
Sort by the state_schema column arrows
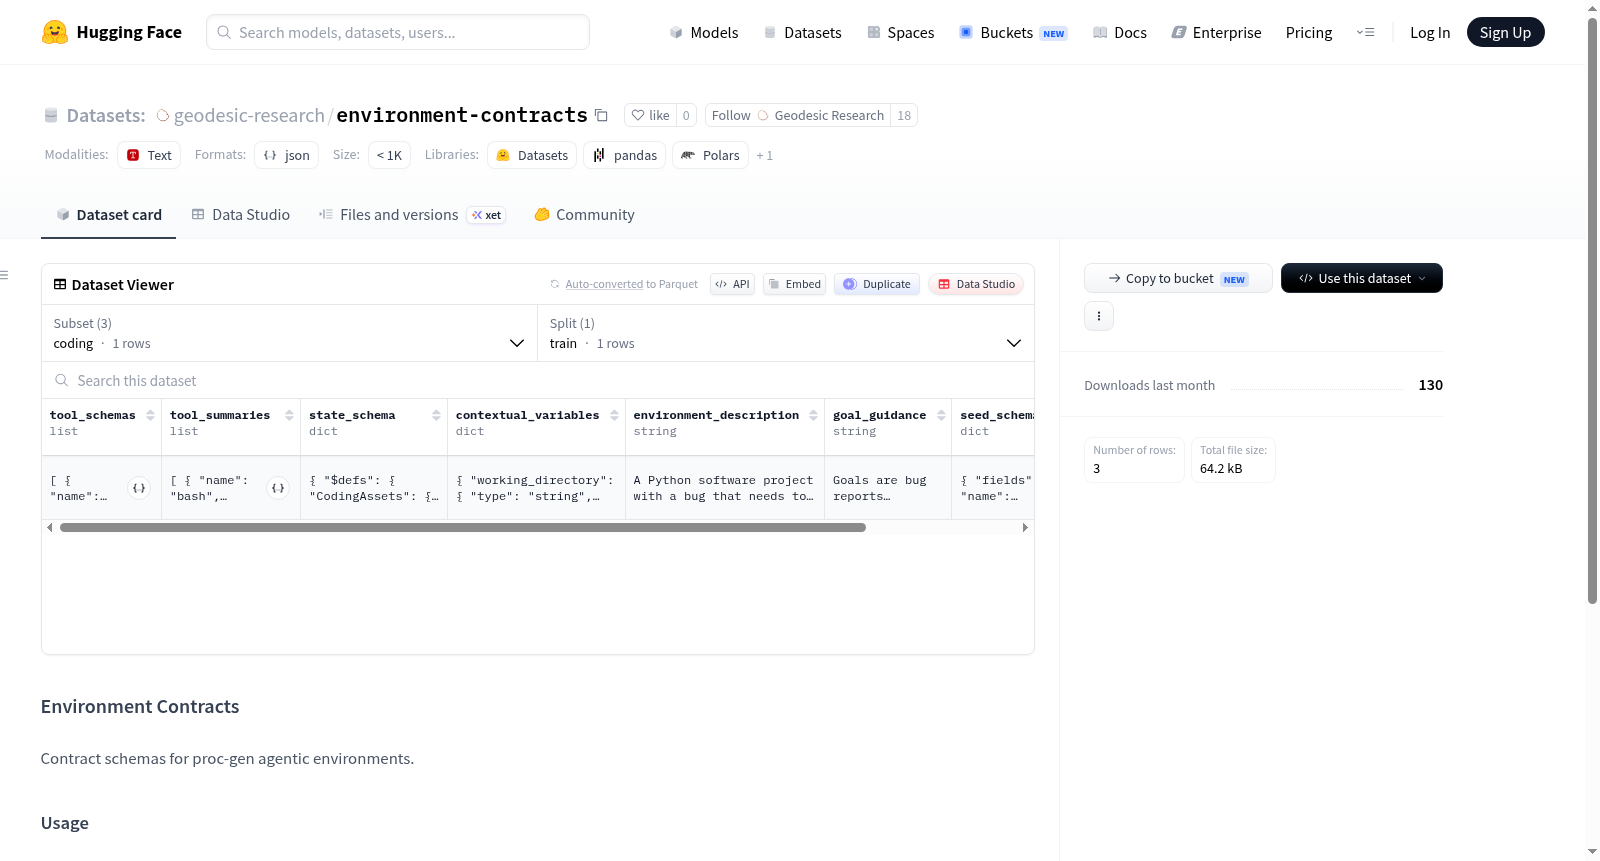[436, 415]
